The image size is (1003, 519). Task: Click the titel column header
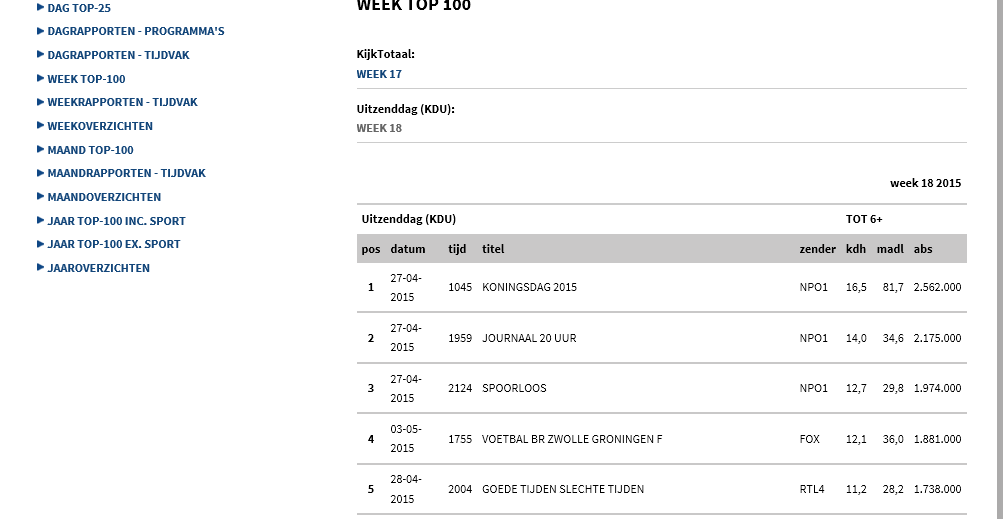coord(493,249)
